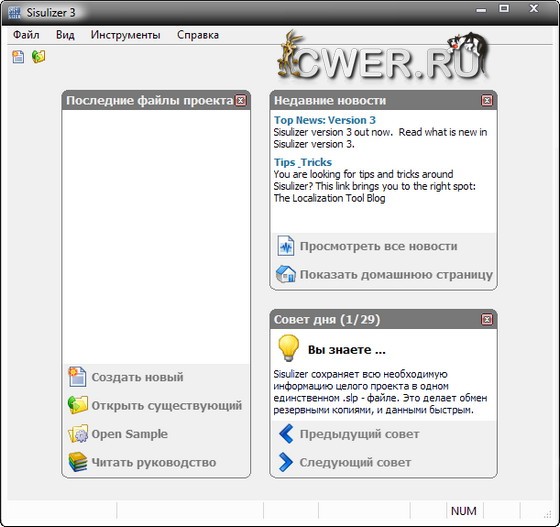Close the Последние файлы проекта panel
Image resolution: width=560 pixels, height=527 pixels.
pyautogui.click(x=241, y=100)
